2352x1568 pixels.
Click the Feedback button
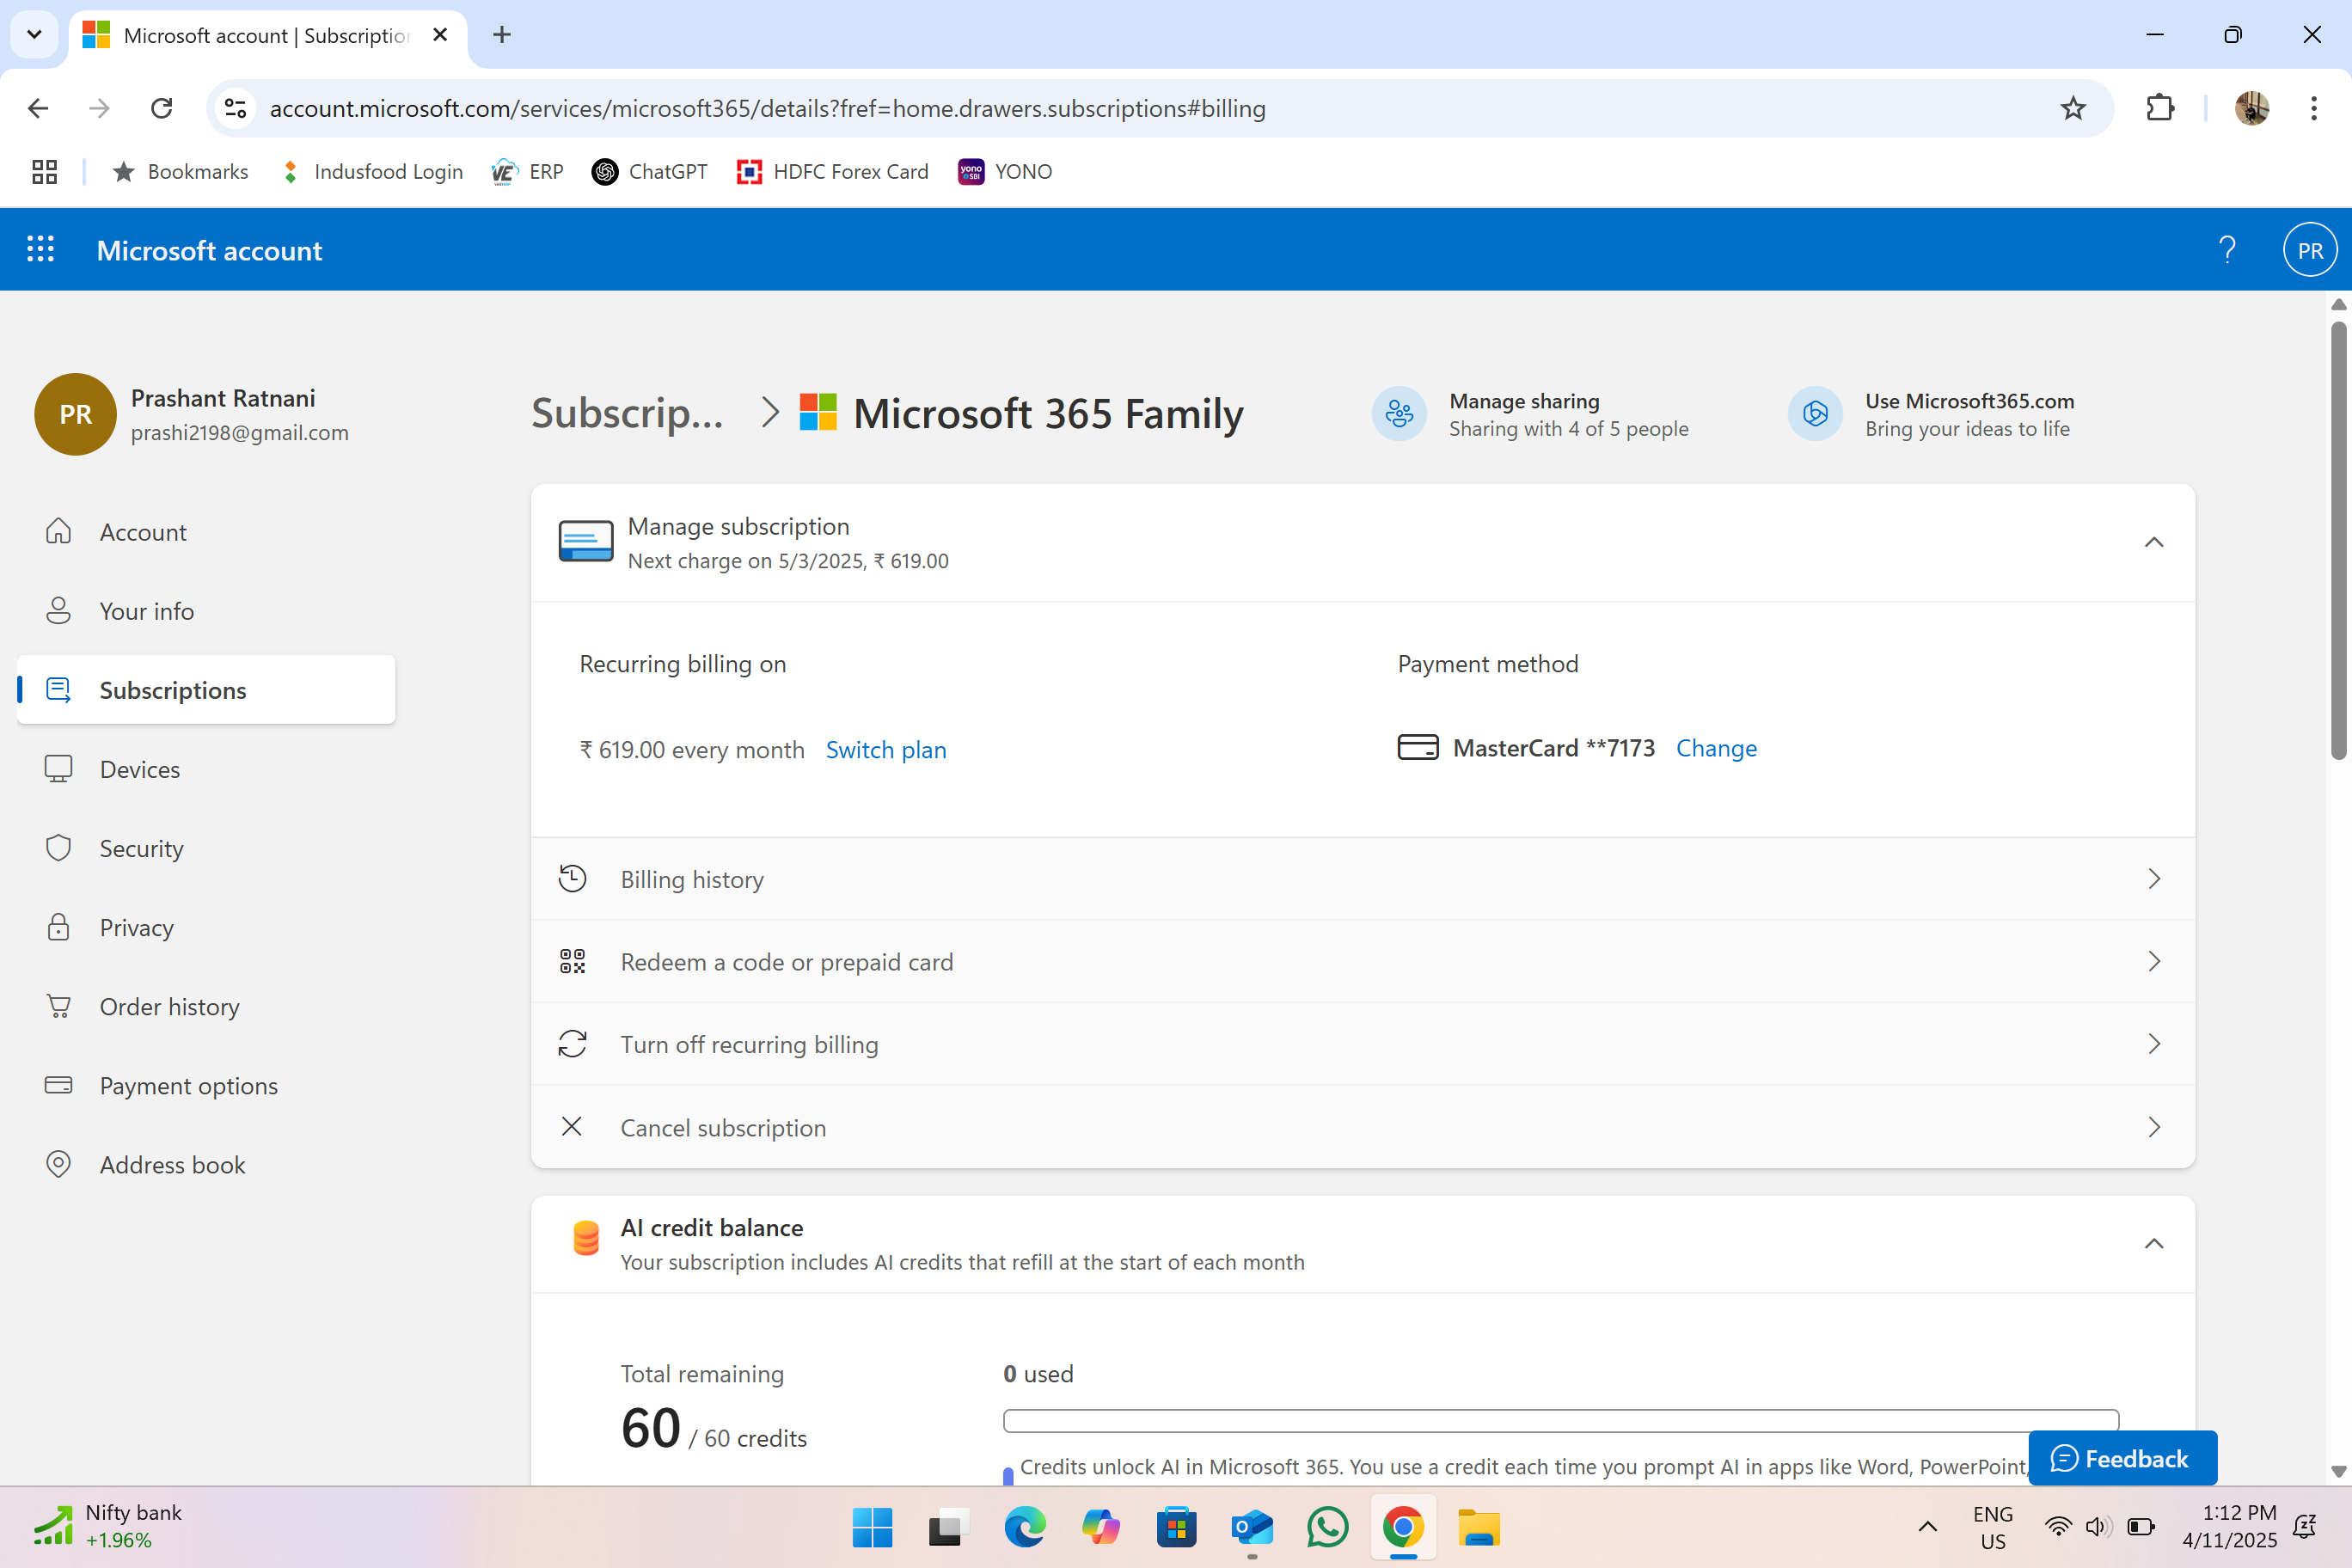pos(2122,1458)
